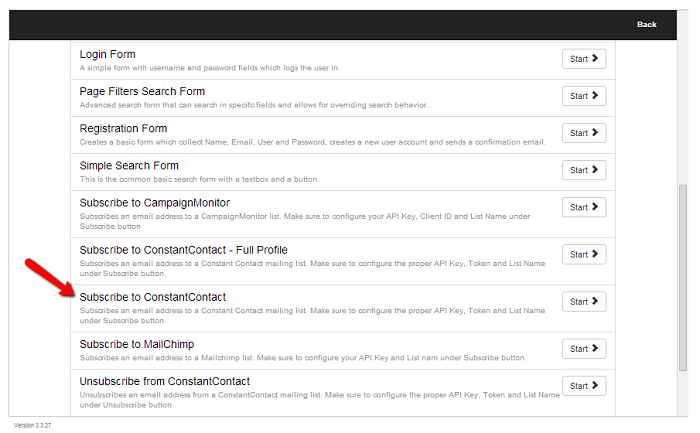This screenshot has width=700, height=433.
Task: Start the Simple Search Form template
Action: [584, 170]
